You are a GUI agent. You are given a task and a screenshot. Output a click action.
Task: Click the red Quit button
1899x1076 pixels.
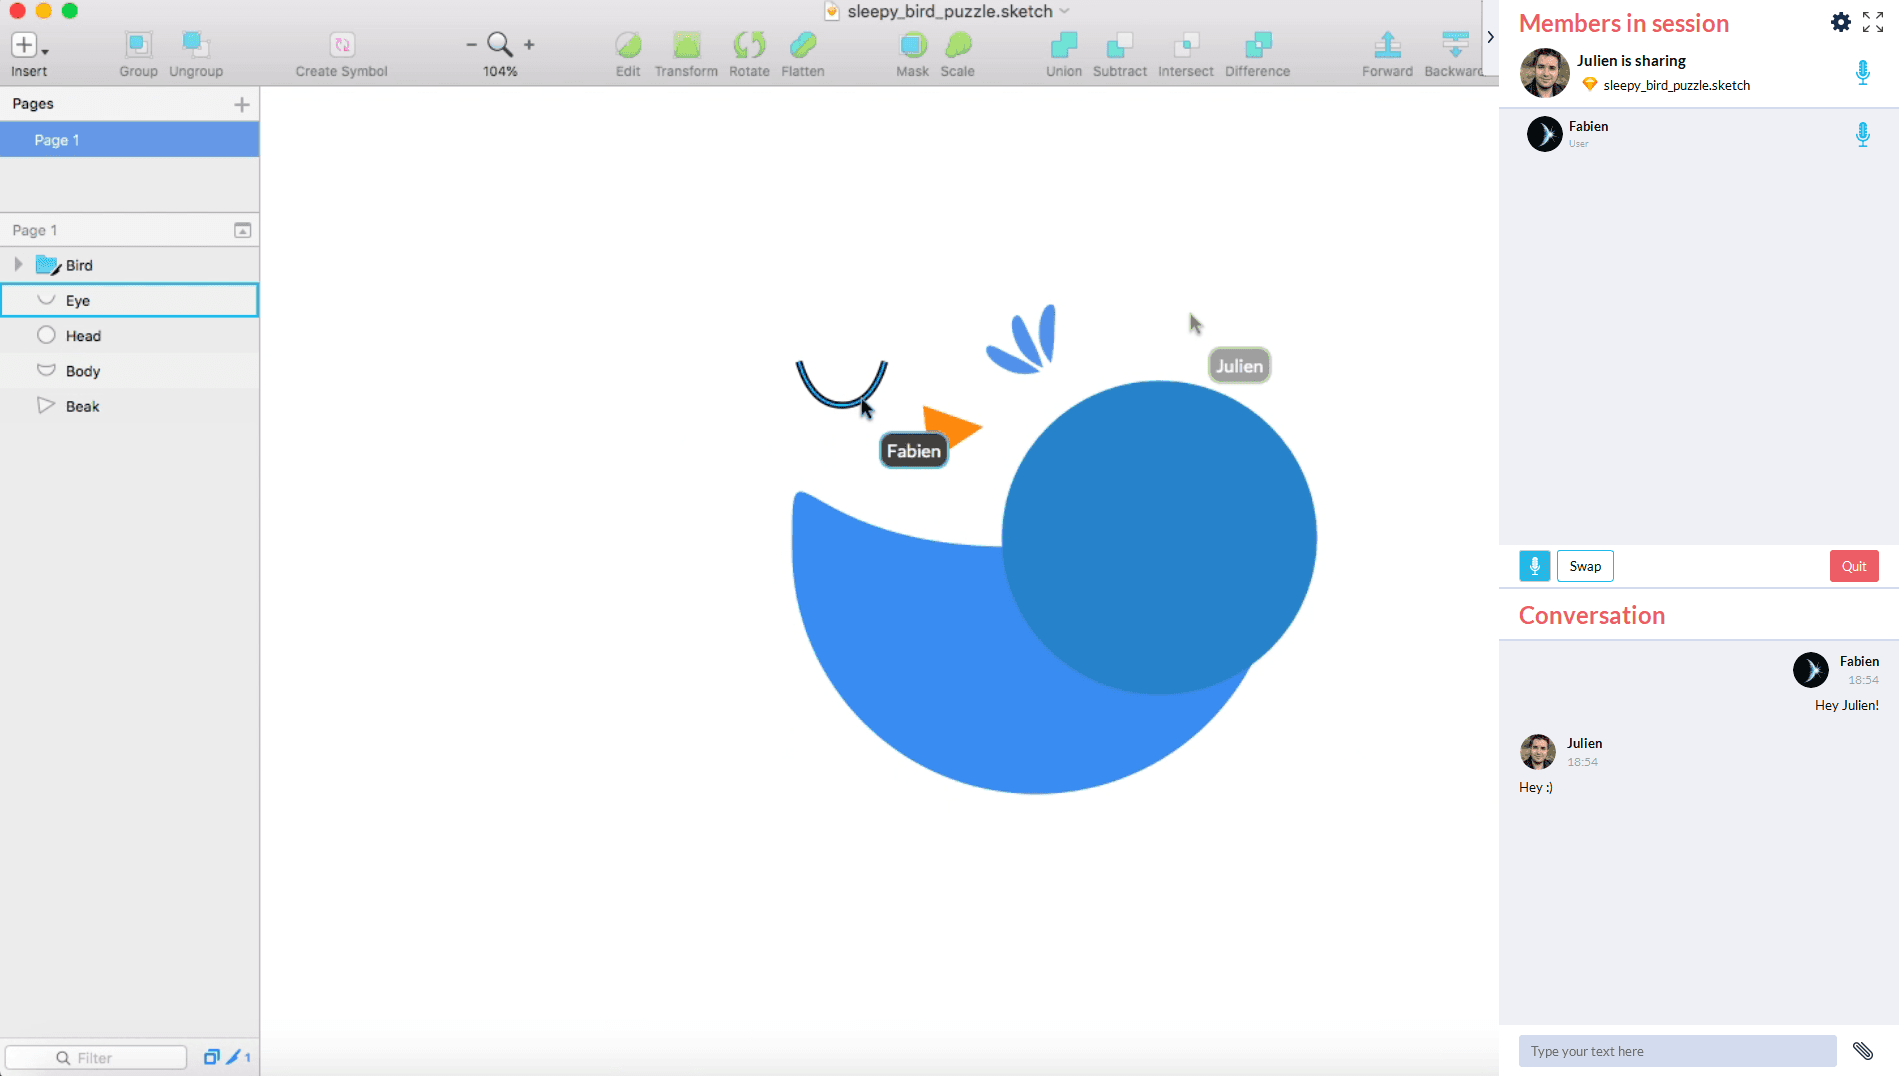tap(1853, 566)
